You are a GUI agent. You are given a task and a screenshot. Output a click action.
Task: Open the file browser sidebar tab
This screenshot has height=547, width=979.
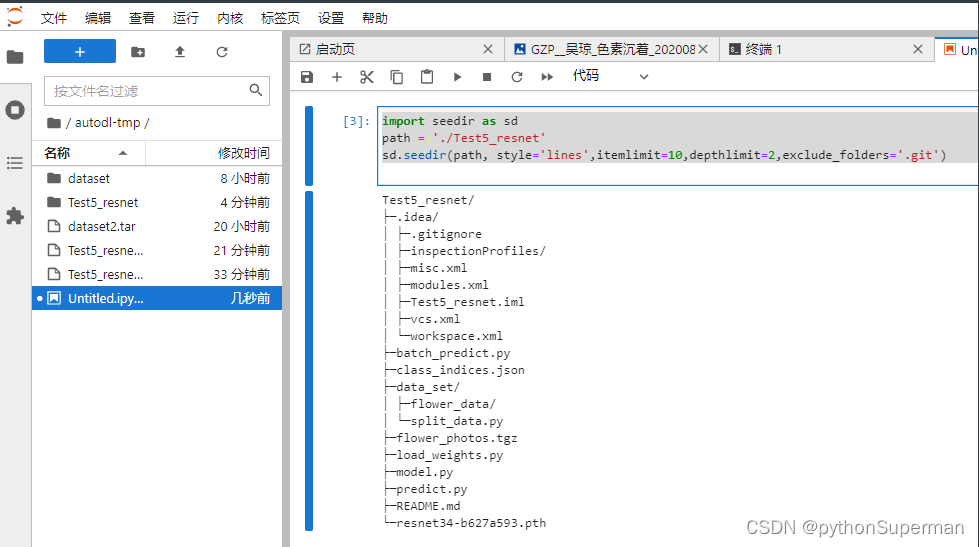[x=15, y=57]
